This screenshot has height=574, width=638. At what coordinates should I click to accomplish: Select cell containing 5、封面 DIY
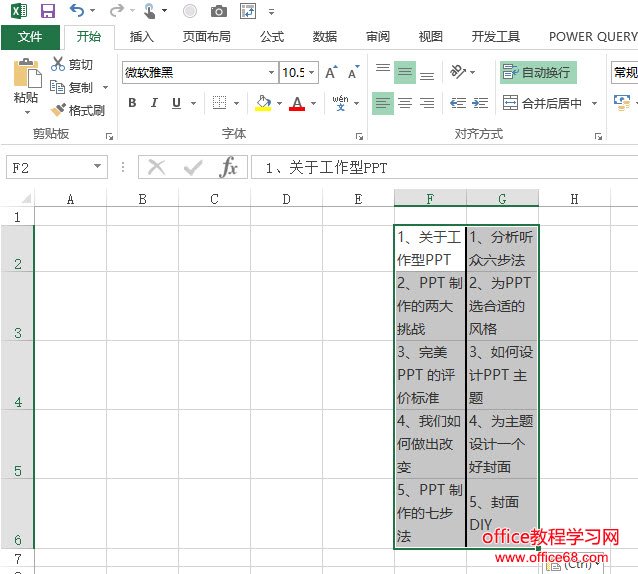(501, 513)
